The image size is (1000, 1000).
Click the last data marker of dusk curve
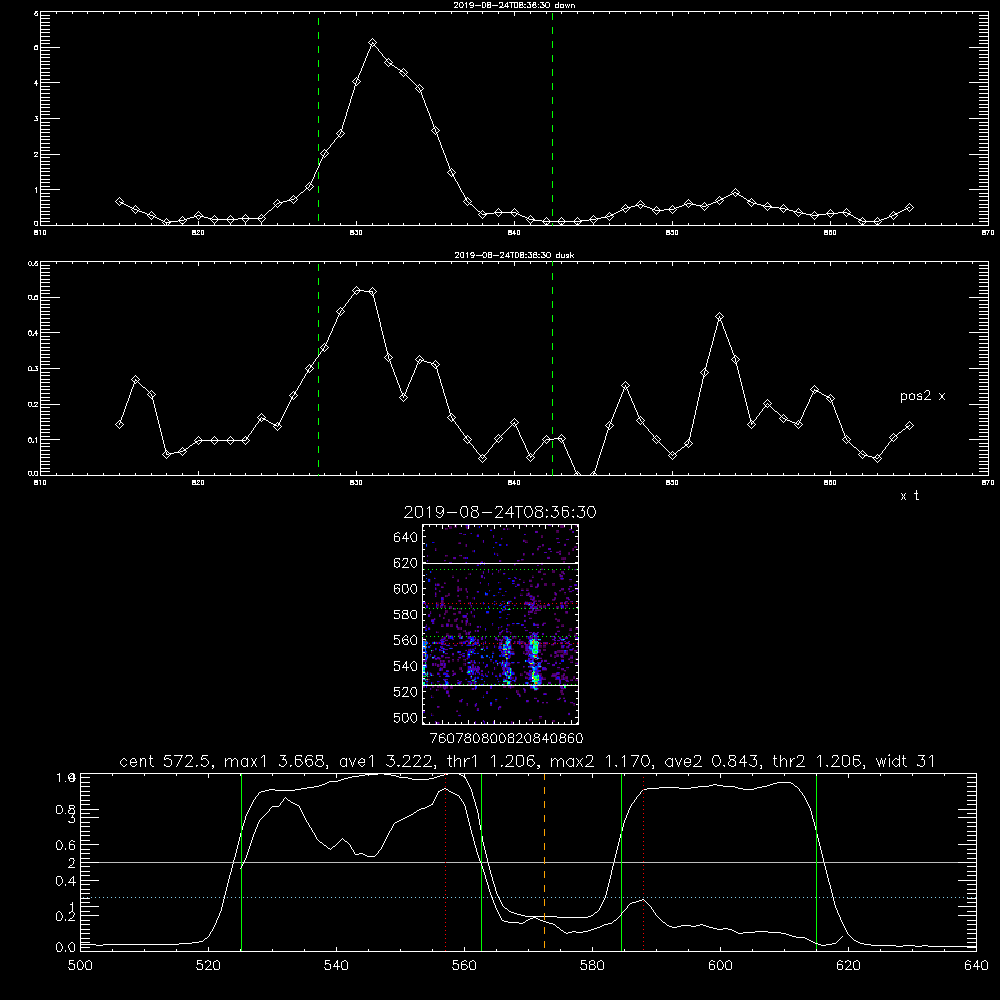point(909,425)
